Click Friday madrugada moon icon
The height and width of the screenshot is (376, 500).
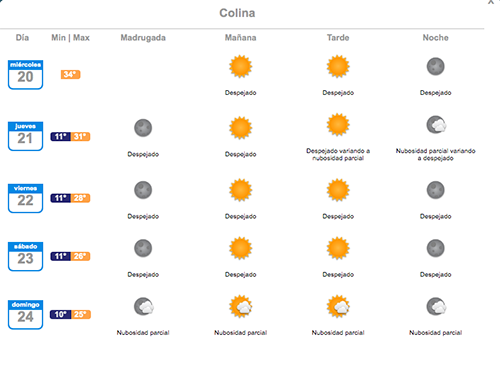pos(143,190)
